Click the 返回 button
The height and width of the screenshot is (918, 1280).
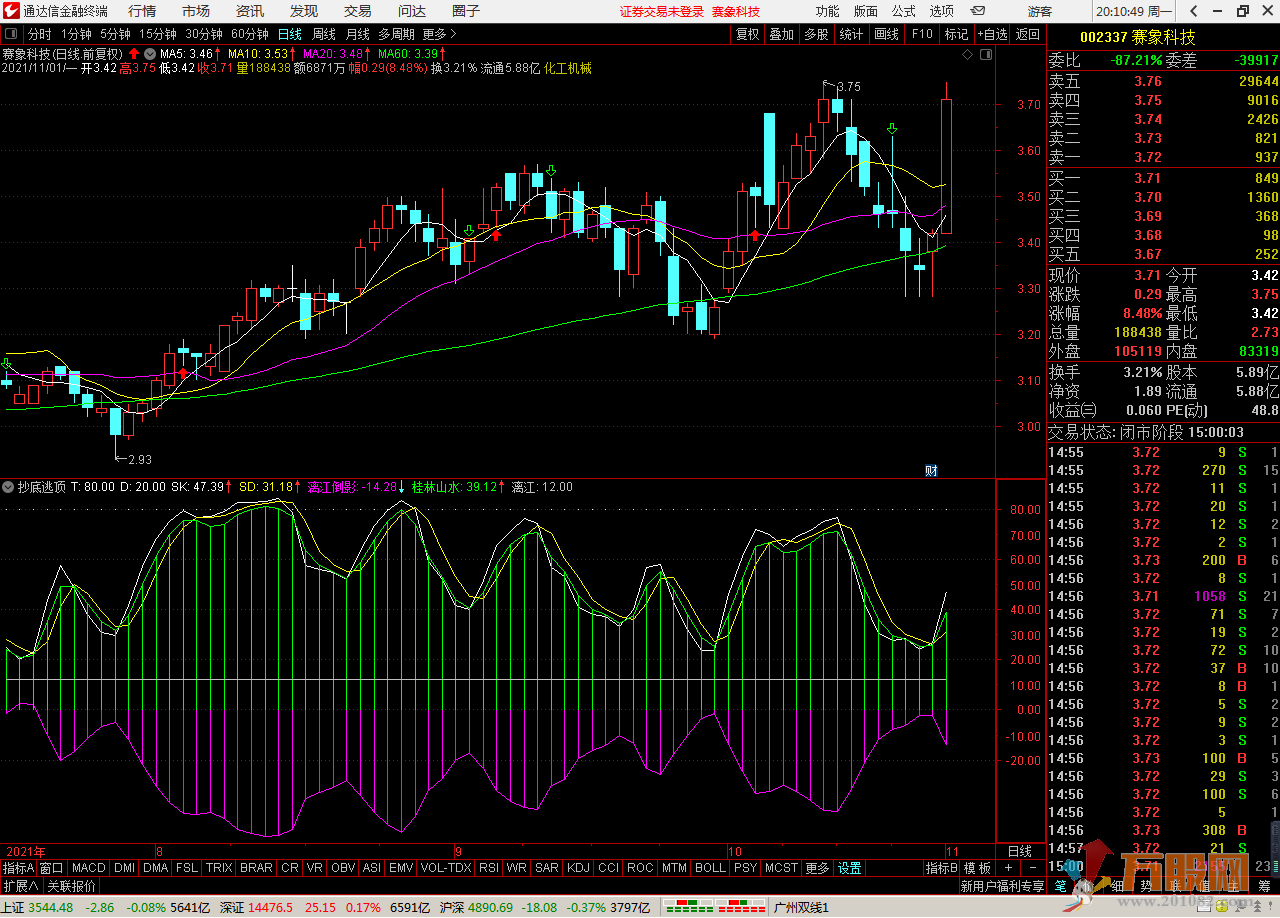pos(1028,34)
